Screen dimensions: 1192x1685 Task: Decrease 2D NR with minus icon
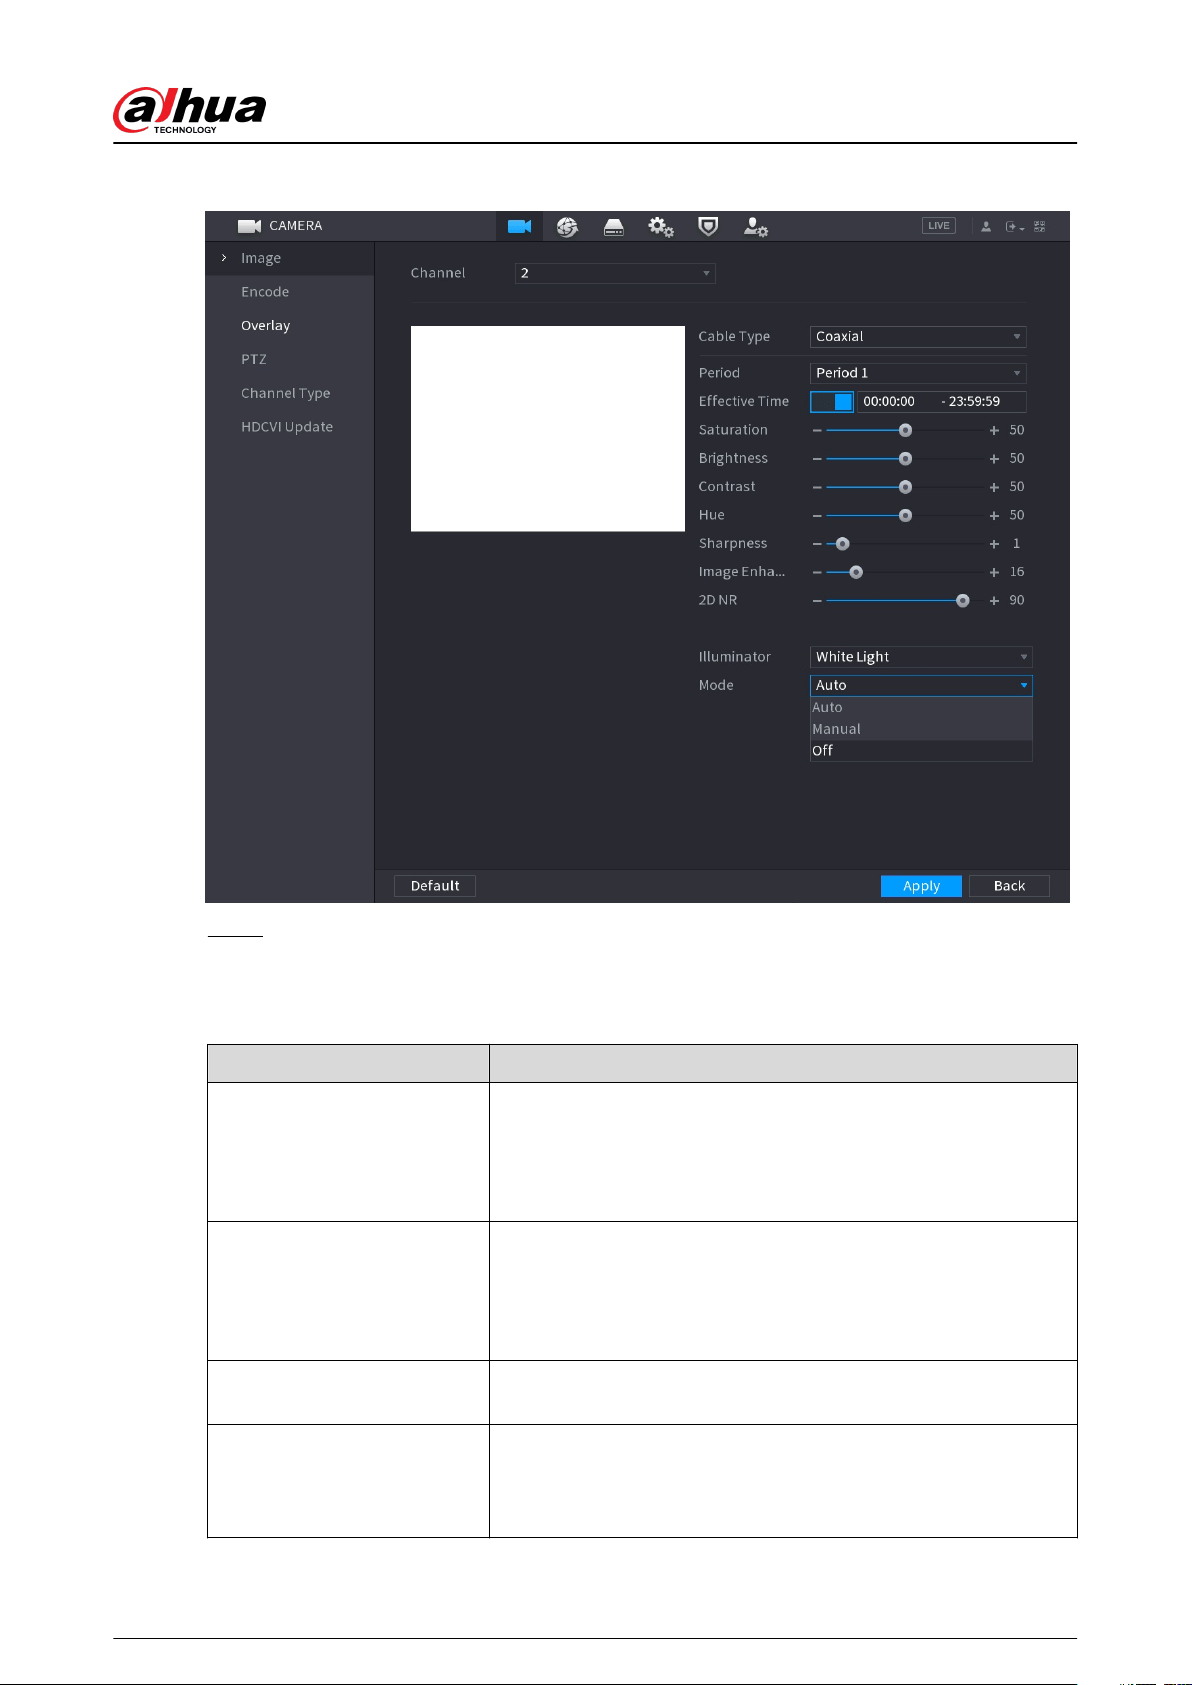pos(817,601)
